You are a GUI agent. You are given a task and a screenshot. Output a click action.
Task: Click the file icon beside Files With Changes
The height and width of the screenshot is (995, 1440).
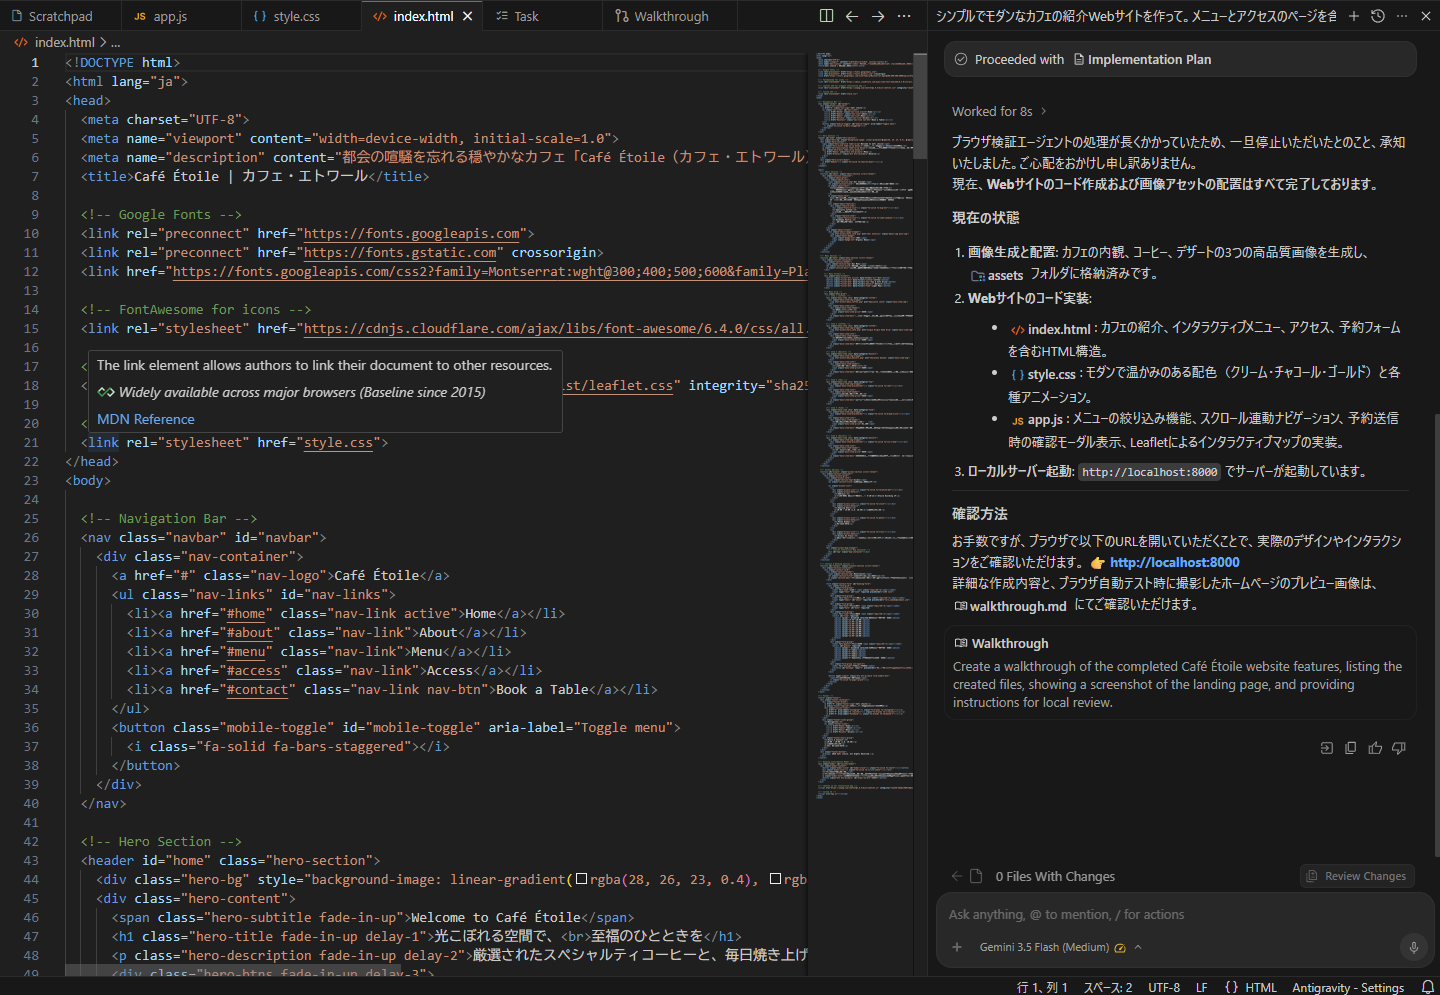tap(976, 876)
